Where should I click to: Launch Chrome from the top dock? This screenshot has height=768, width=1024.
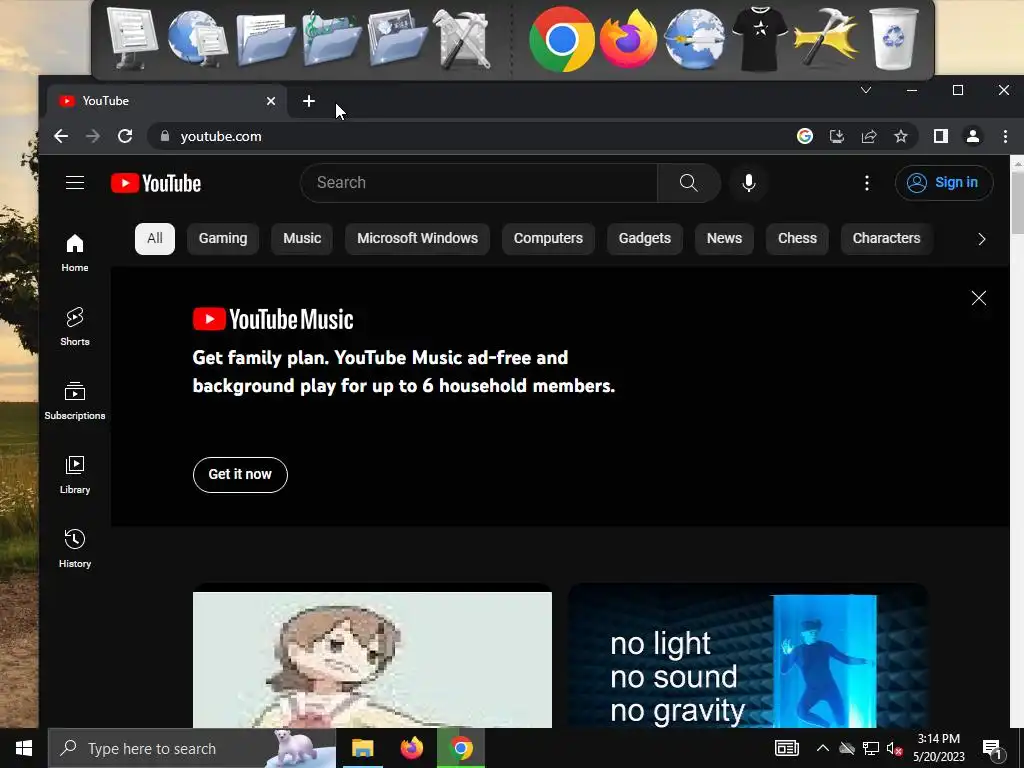[562, 39]
